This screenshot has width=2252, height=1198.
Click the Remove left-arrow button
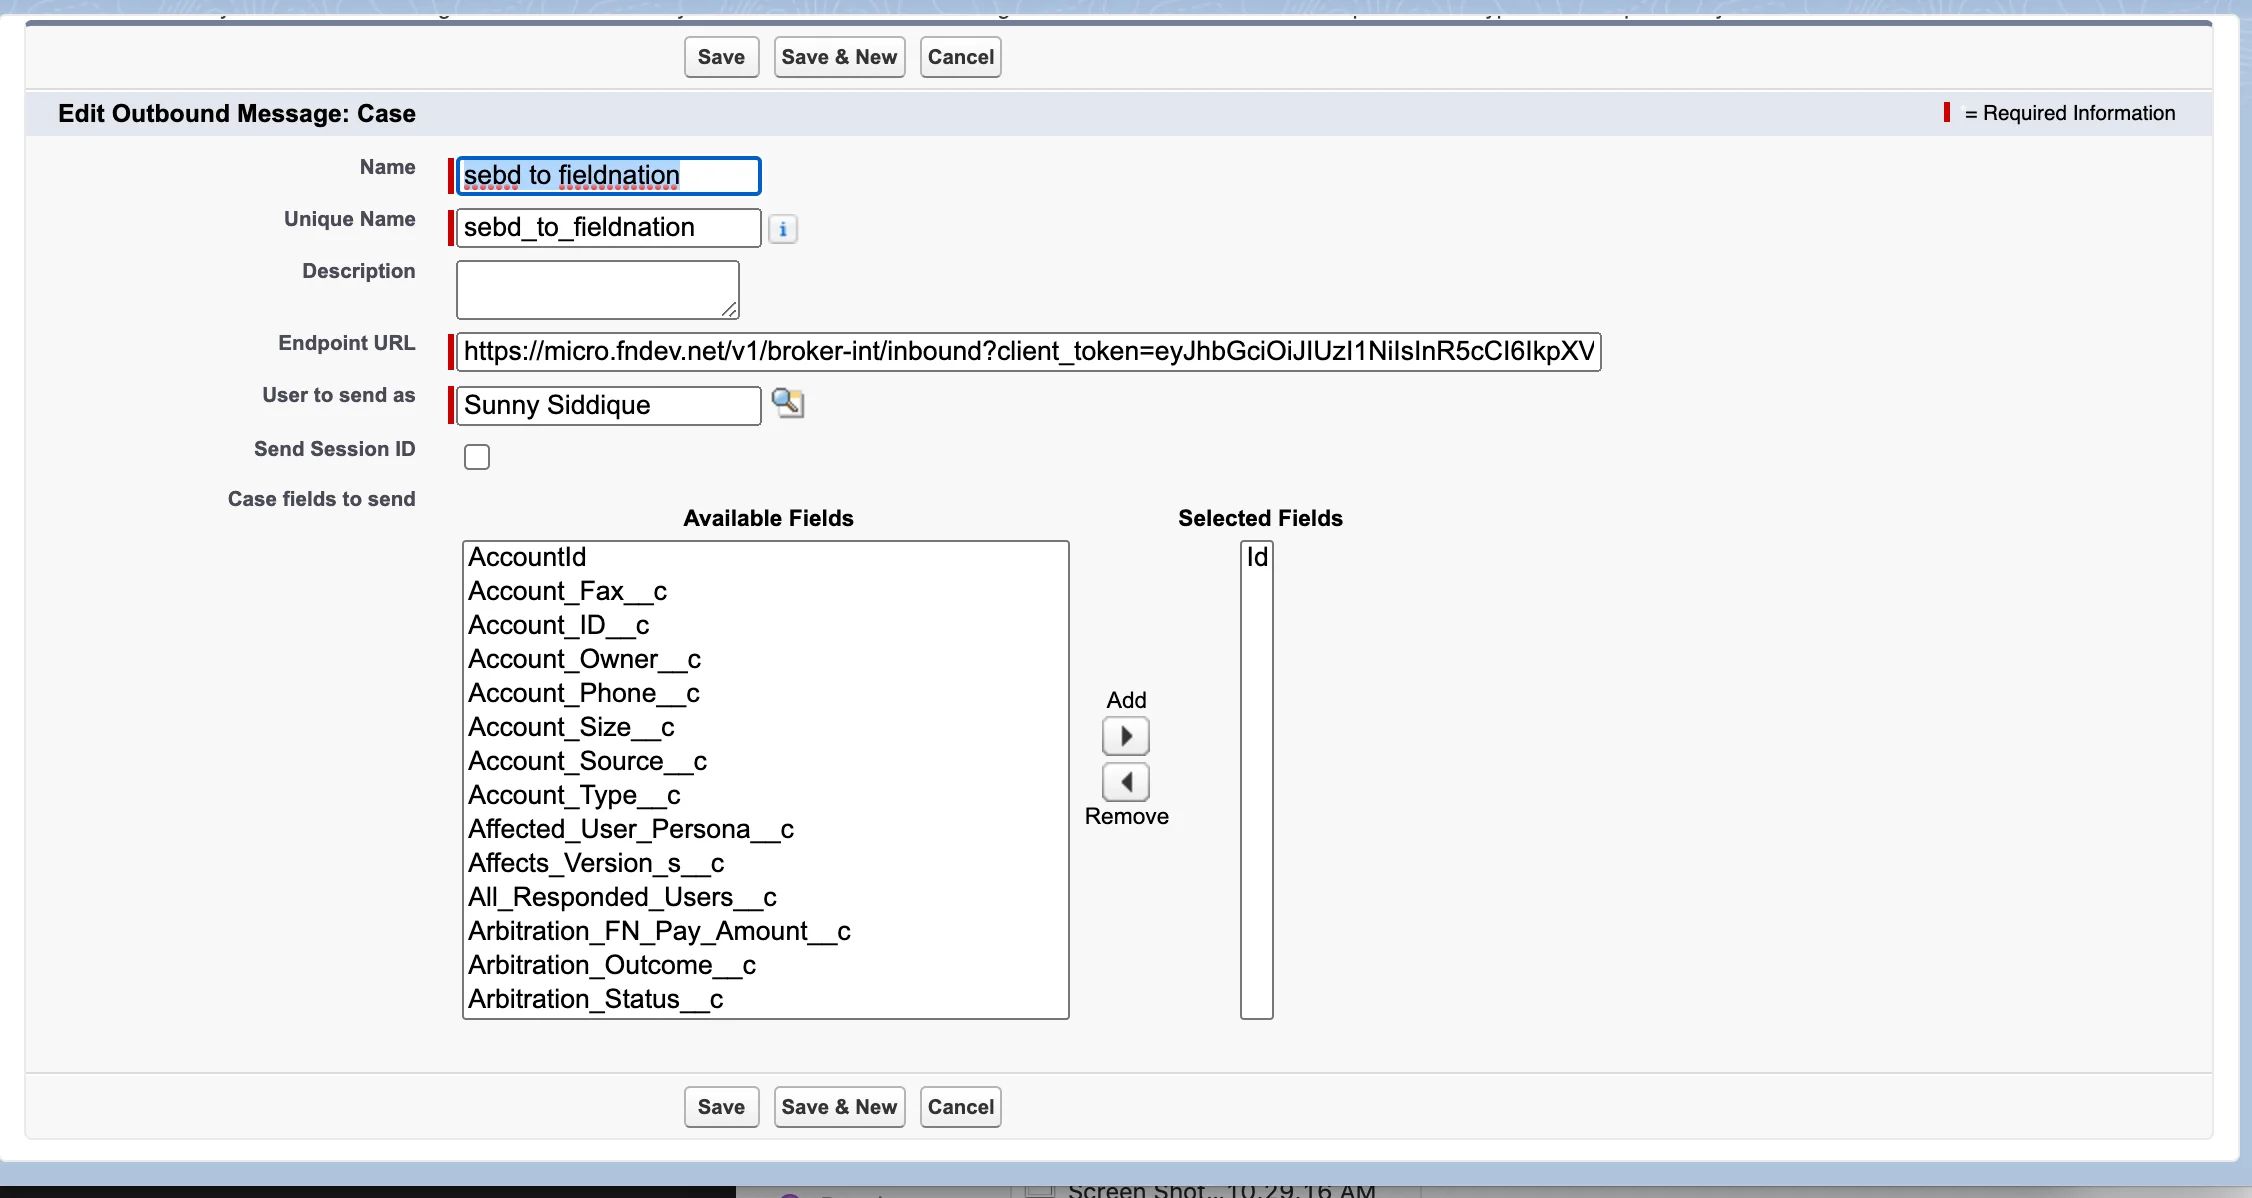point(1125,782)
